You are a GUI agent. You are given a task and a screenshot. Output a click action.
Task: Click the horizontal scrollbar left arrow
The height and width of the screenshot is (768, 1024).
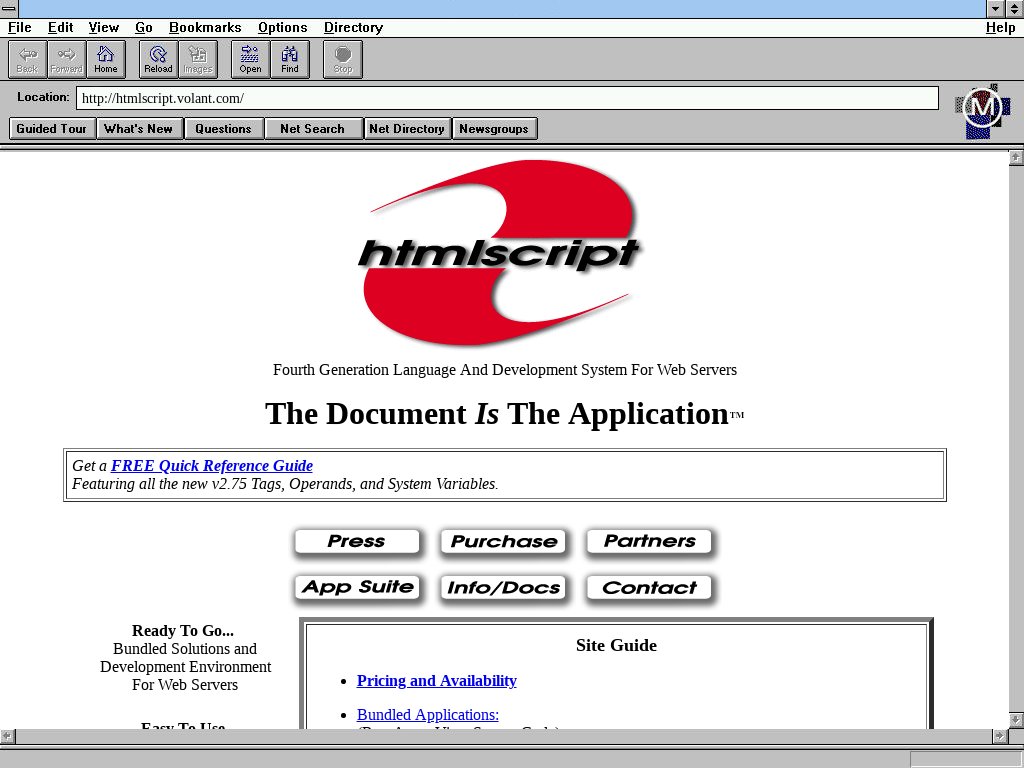pyautogui.click(x=7, y=736)
